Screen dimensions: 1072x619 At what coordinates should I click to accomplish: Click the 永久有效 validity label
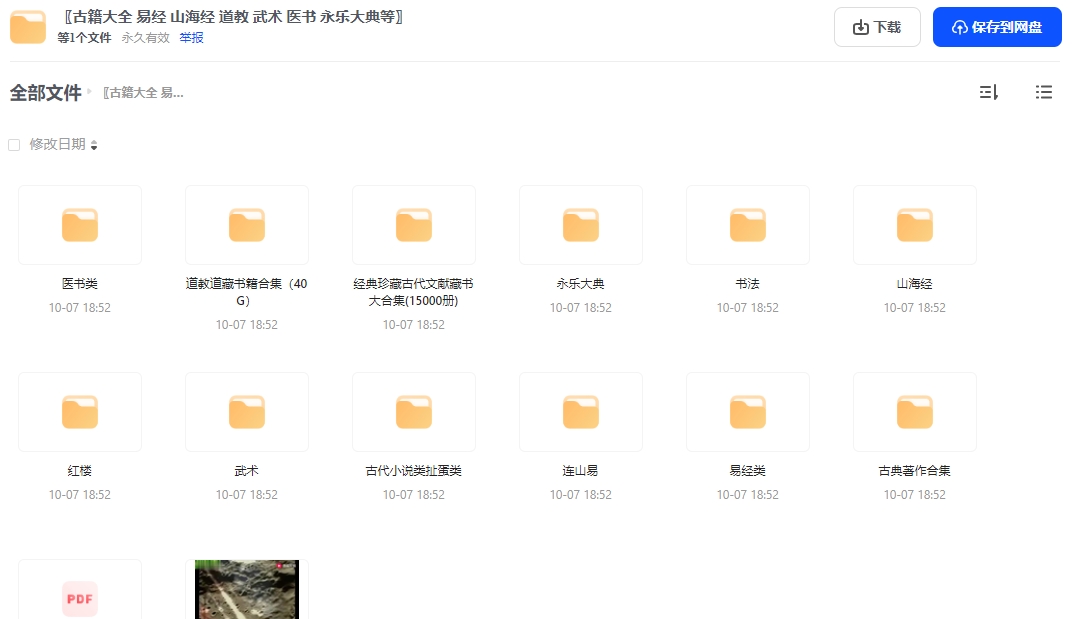tap(146, 38)
